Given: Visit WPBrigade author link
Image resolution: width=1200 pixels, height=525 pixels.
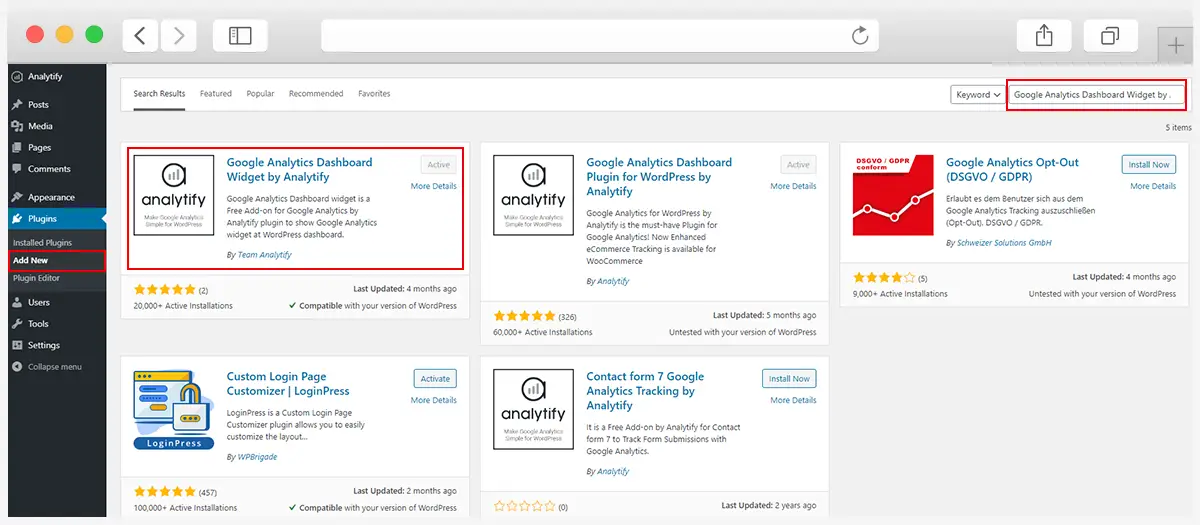Looking at the screenshot, I should 256,457.
